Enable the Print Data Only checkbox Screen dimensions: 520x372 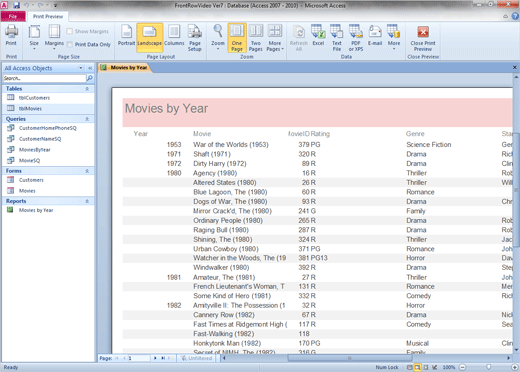coord(70,44)
